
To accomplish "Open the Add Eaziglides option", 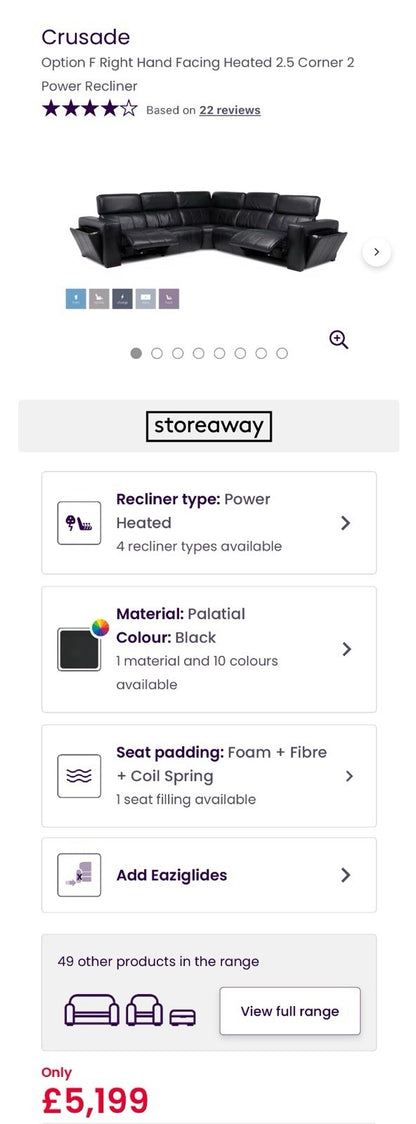I will 209,875.
